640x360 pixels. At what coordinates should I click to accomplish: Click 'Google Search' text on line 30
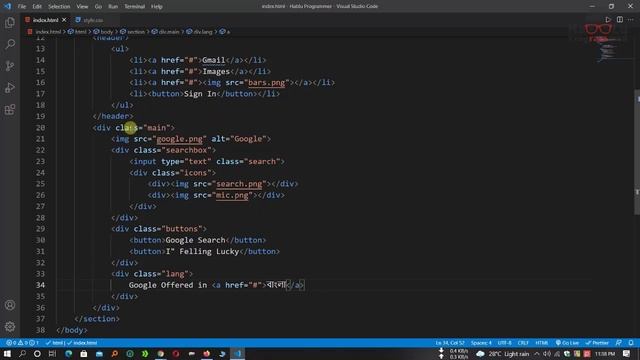196,240
